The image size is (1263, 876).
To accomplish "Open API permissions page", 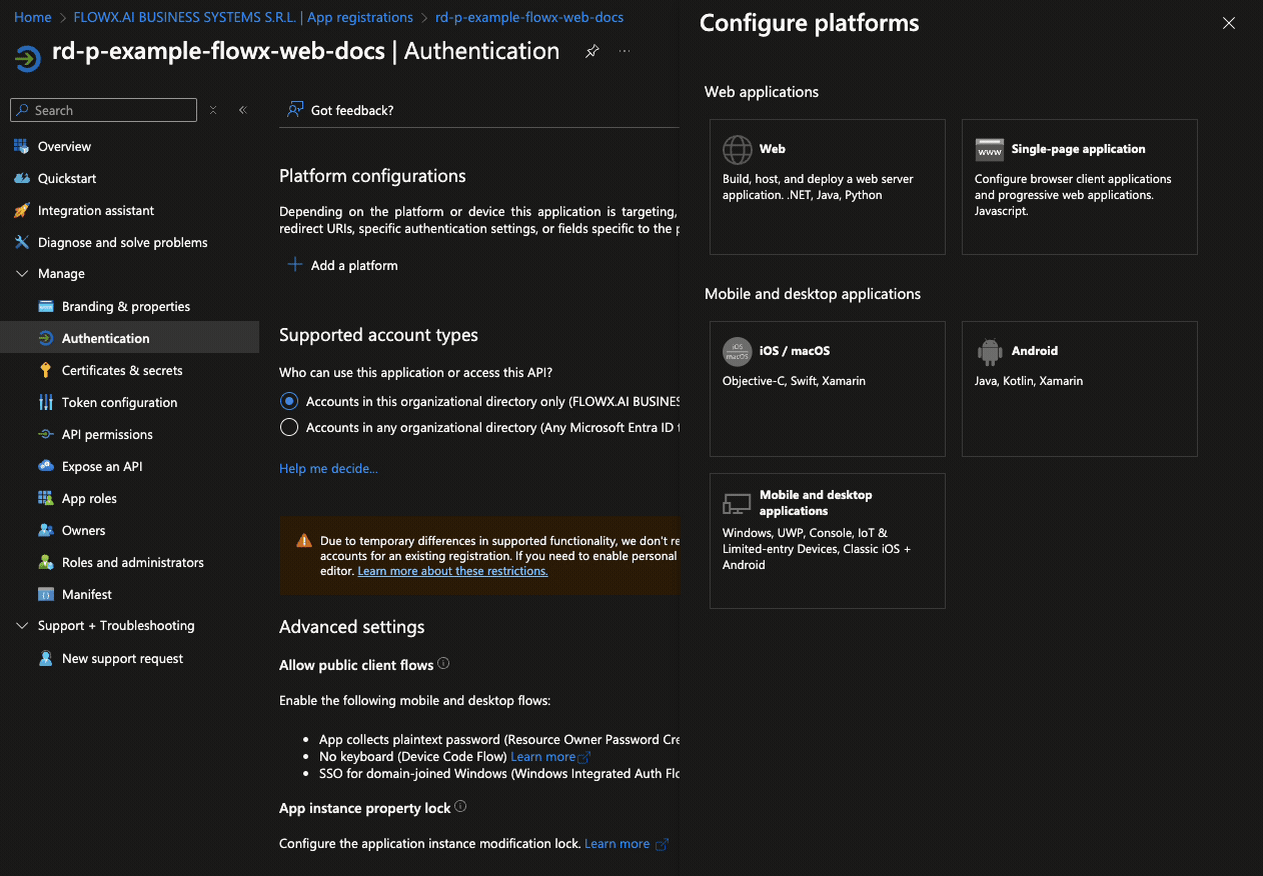I will pyautogui.click(x=107, y=435).
